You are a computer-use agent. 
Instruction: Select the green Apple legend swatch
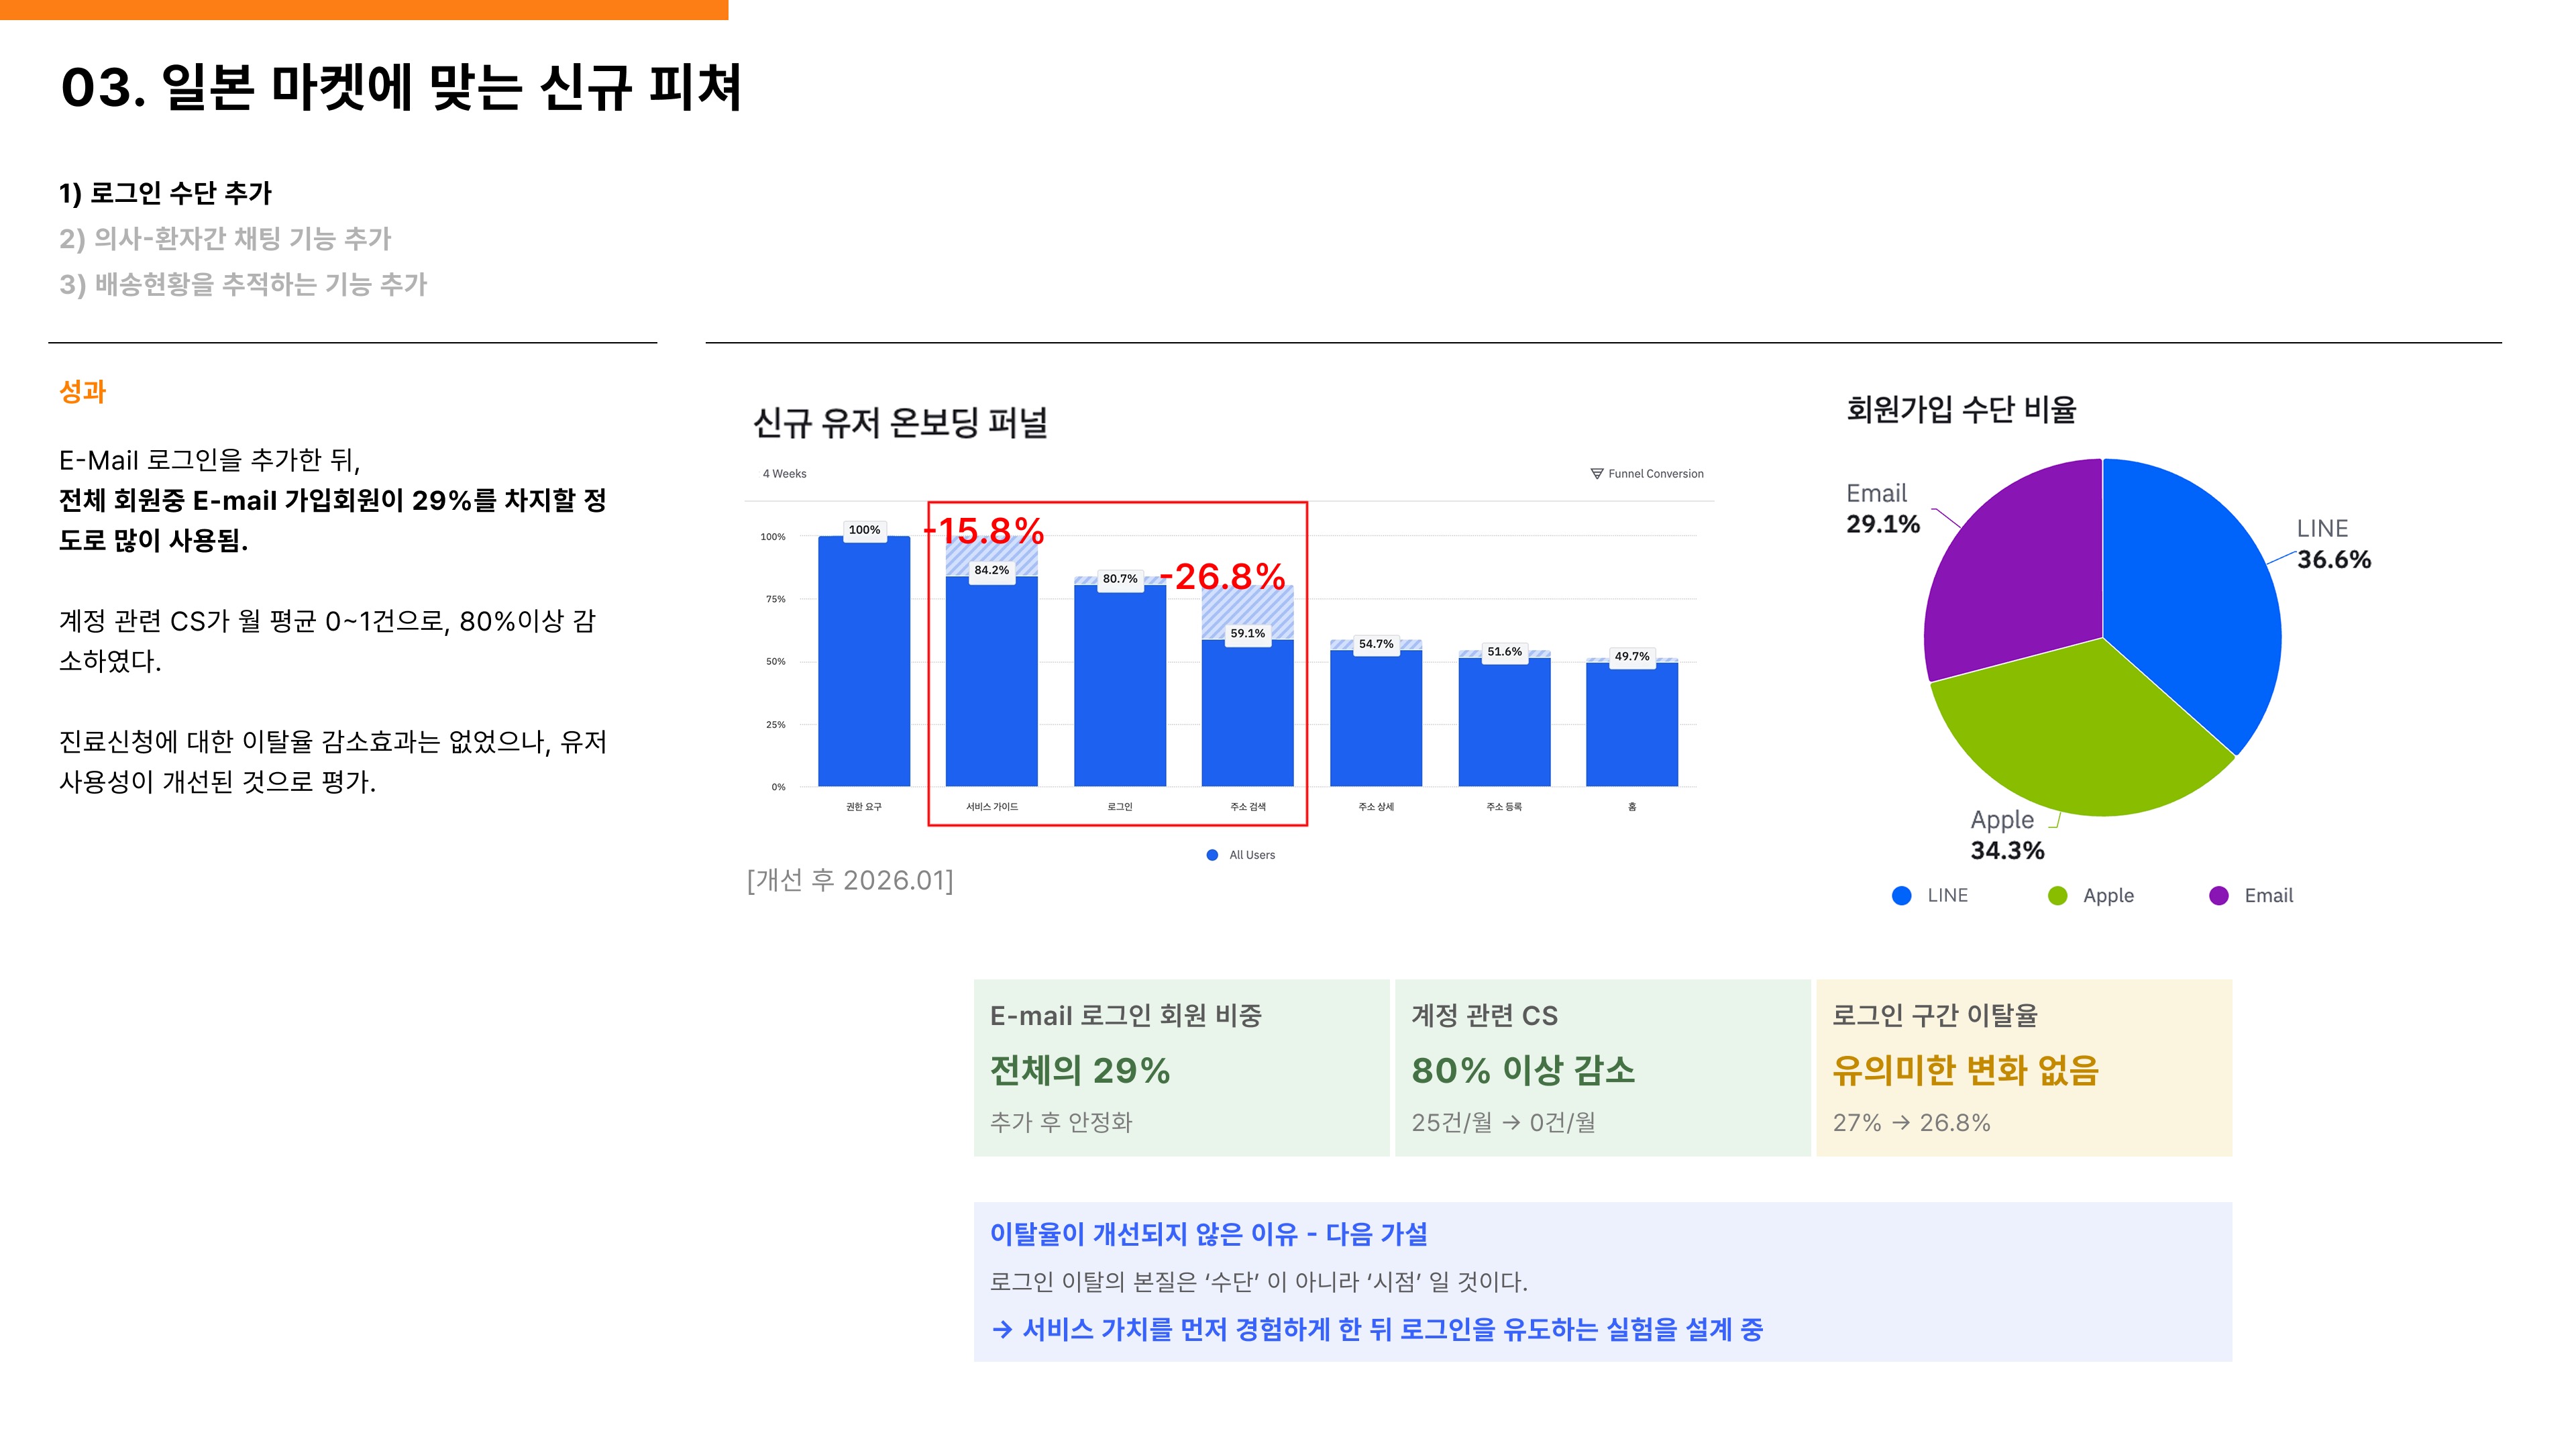(2057, 896)
